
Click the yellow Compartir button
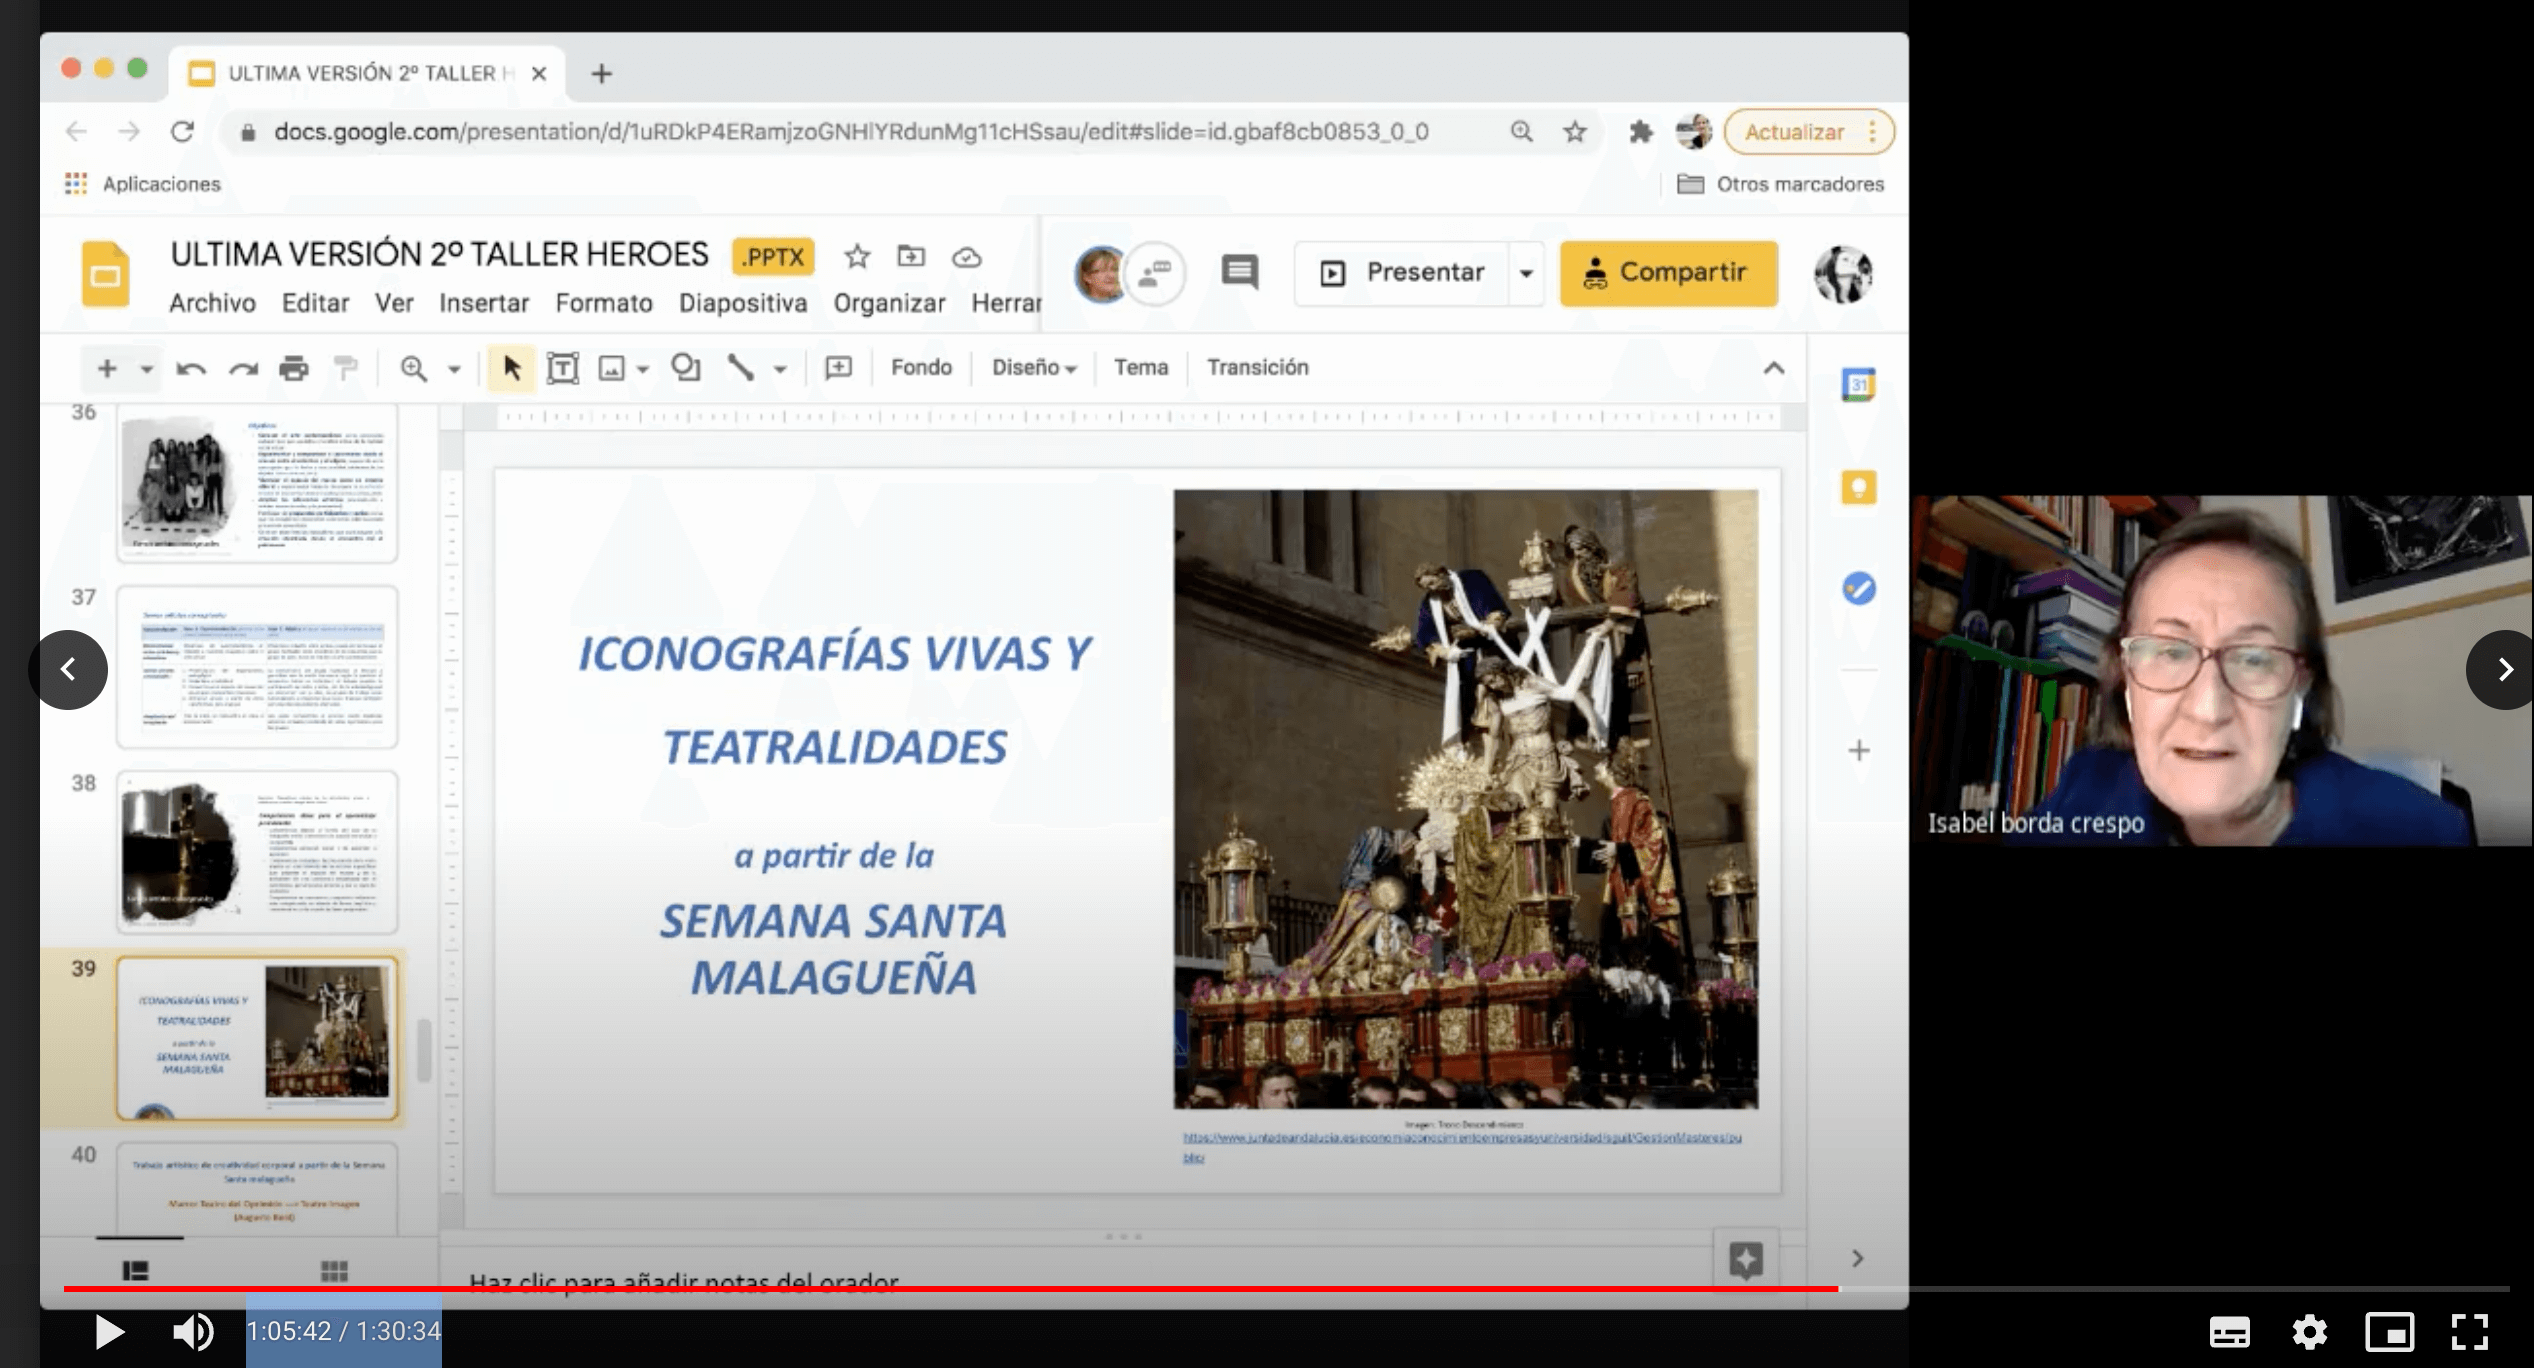(x=1668, y=273)
